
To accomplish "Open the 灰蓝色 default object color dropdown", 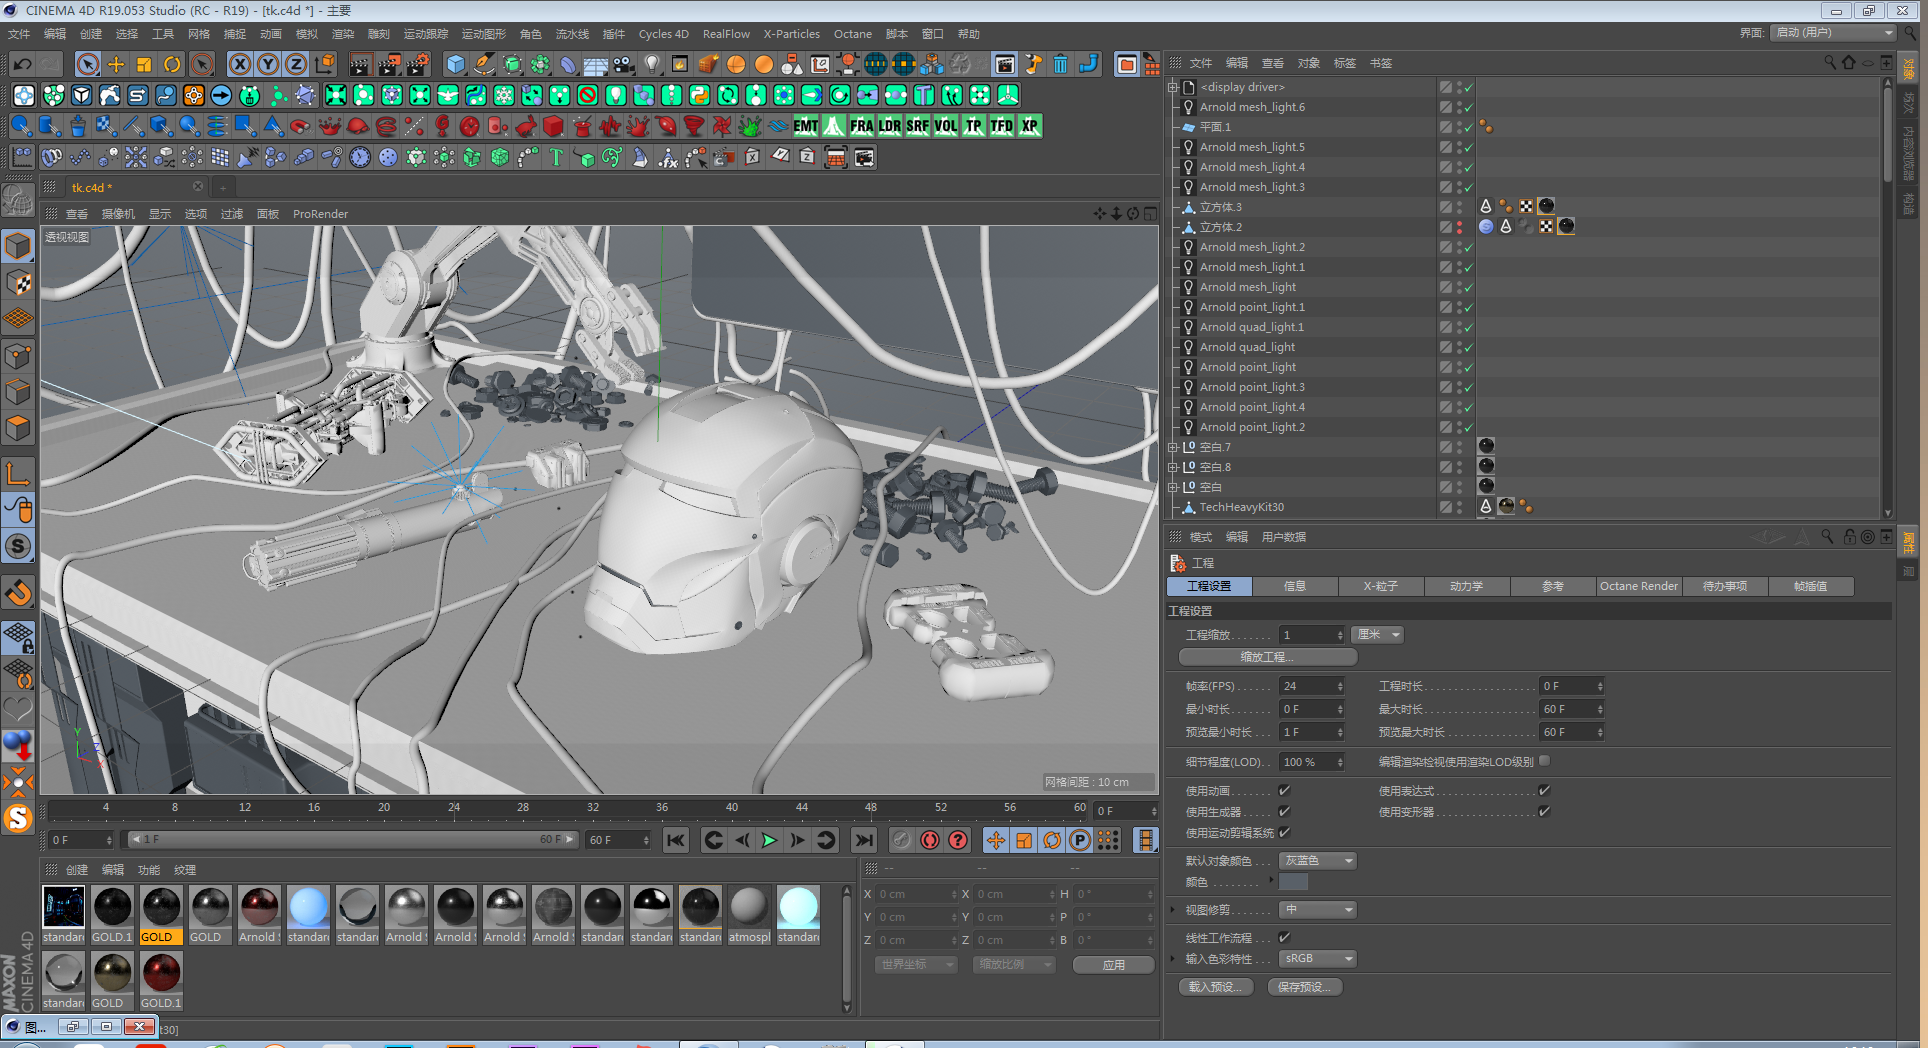I will click(x=1318, y=861).
